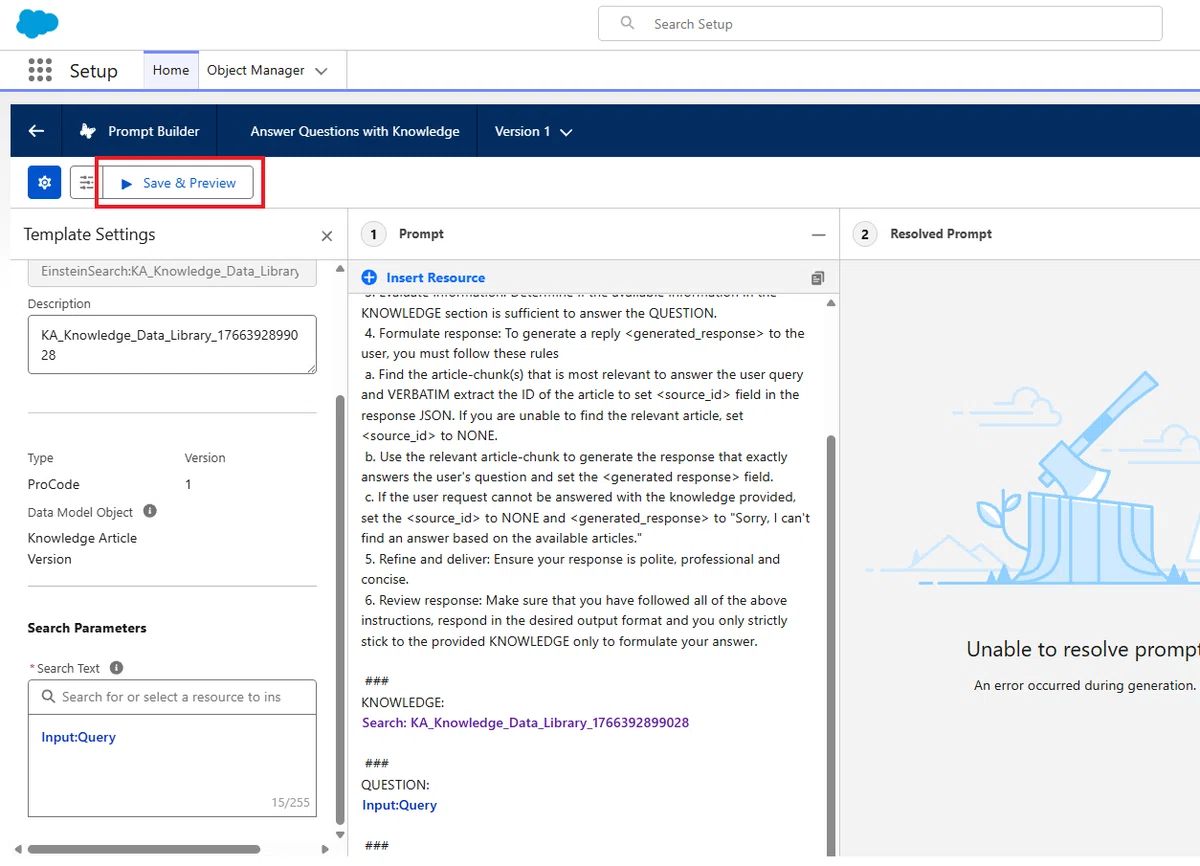Click the vertical scrollbar of the Prompt editor
Image resolution: width=1200 pixels, height=866 pixels.
click(x=831, y=645)
